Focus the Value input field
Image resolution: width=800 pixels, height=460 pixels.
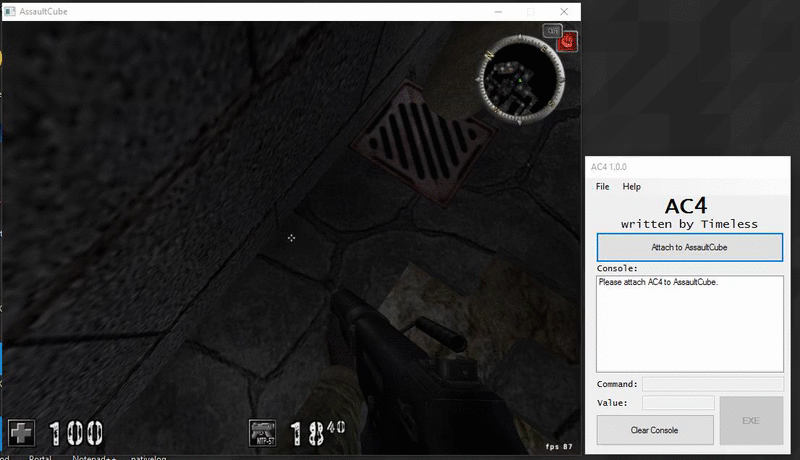pos(678,403)
